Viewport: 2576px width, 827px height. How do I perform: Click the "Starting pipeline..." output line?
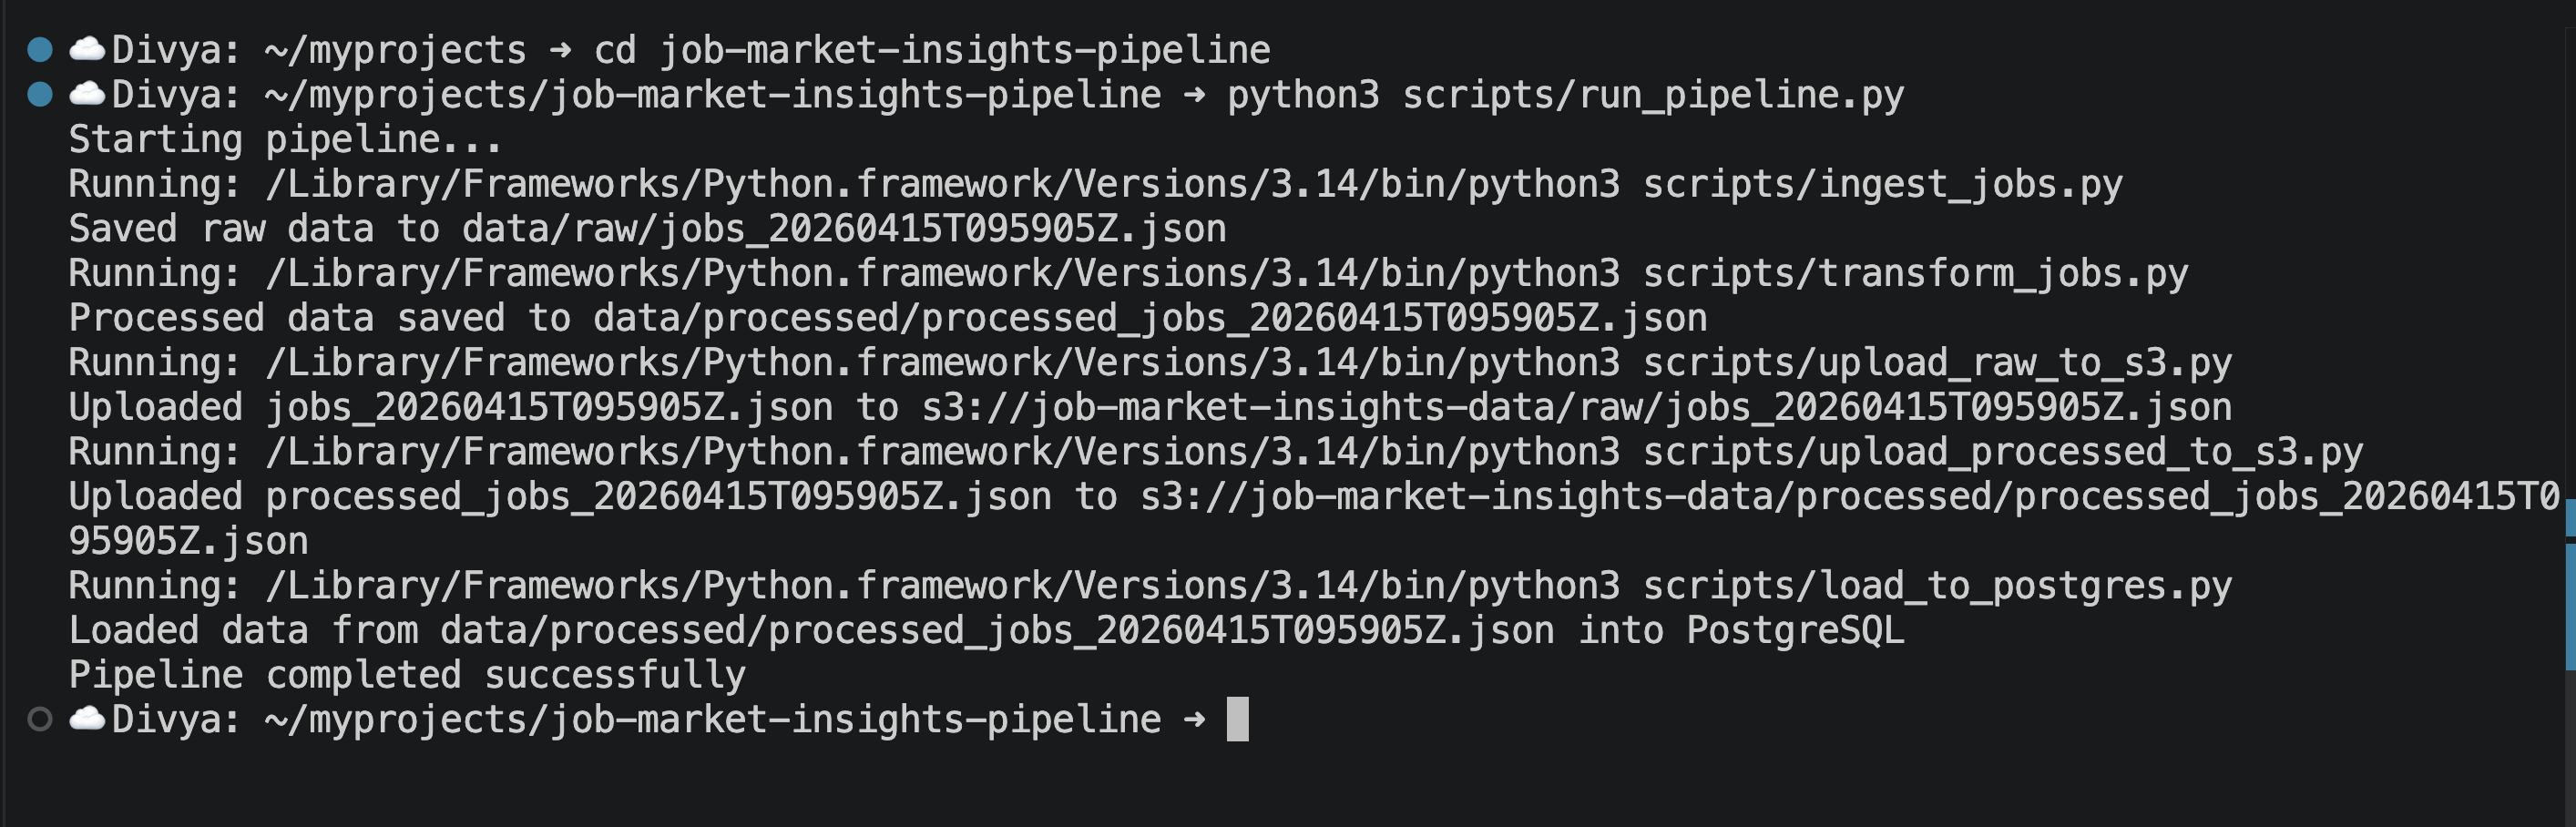pos(284,139)
